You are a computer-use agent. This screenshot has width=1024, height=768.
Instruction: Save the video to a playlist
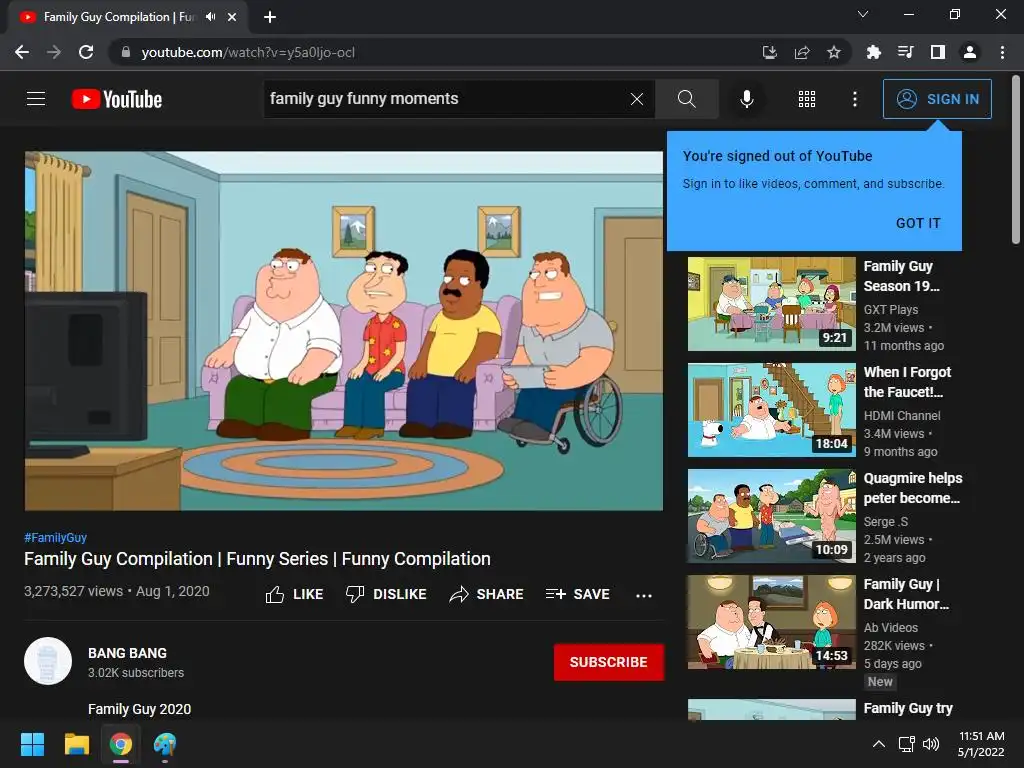(x=578, y=594)
